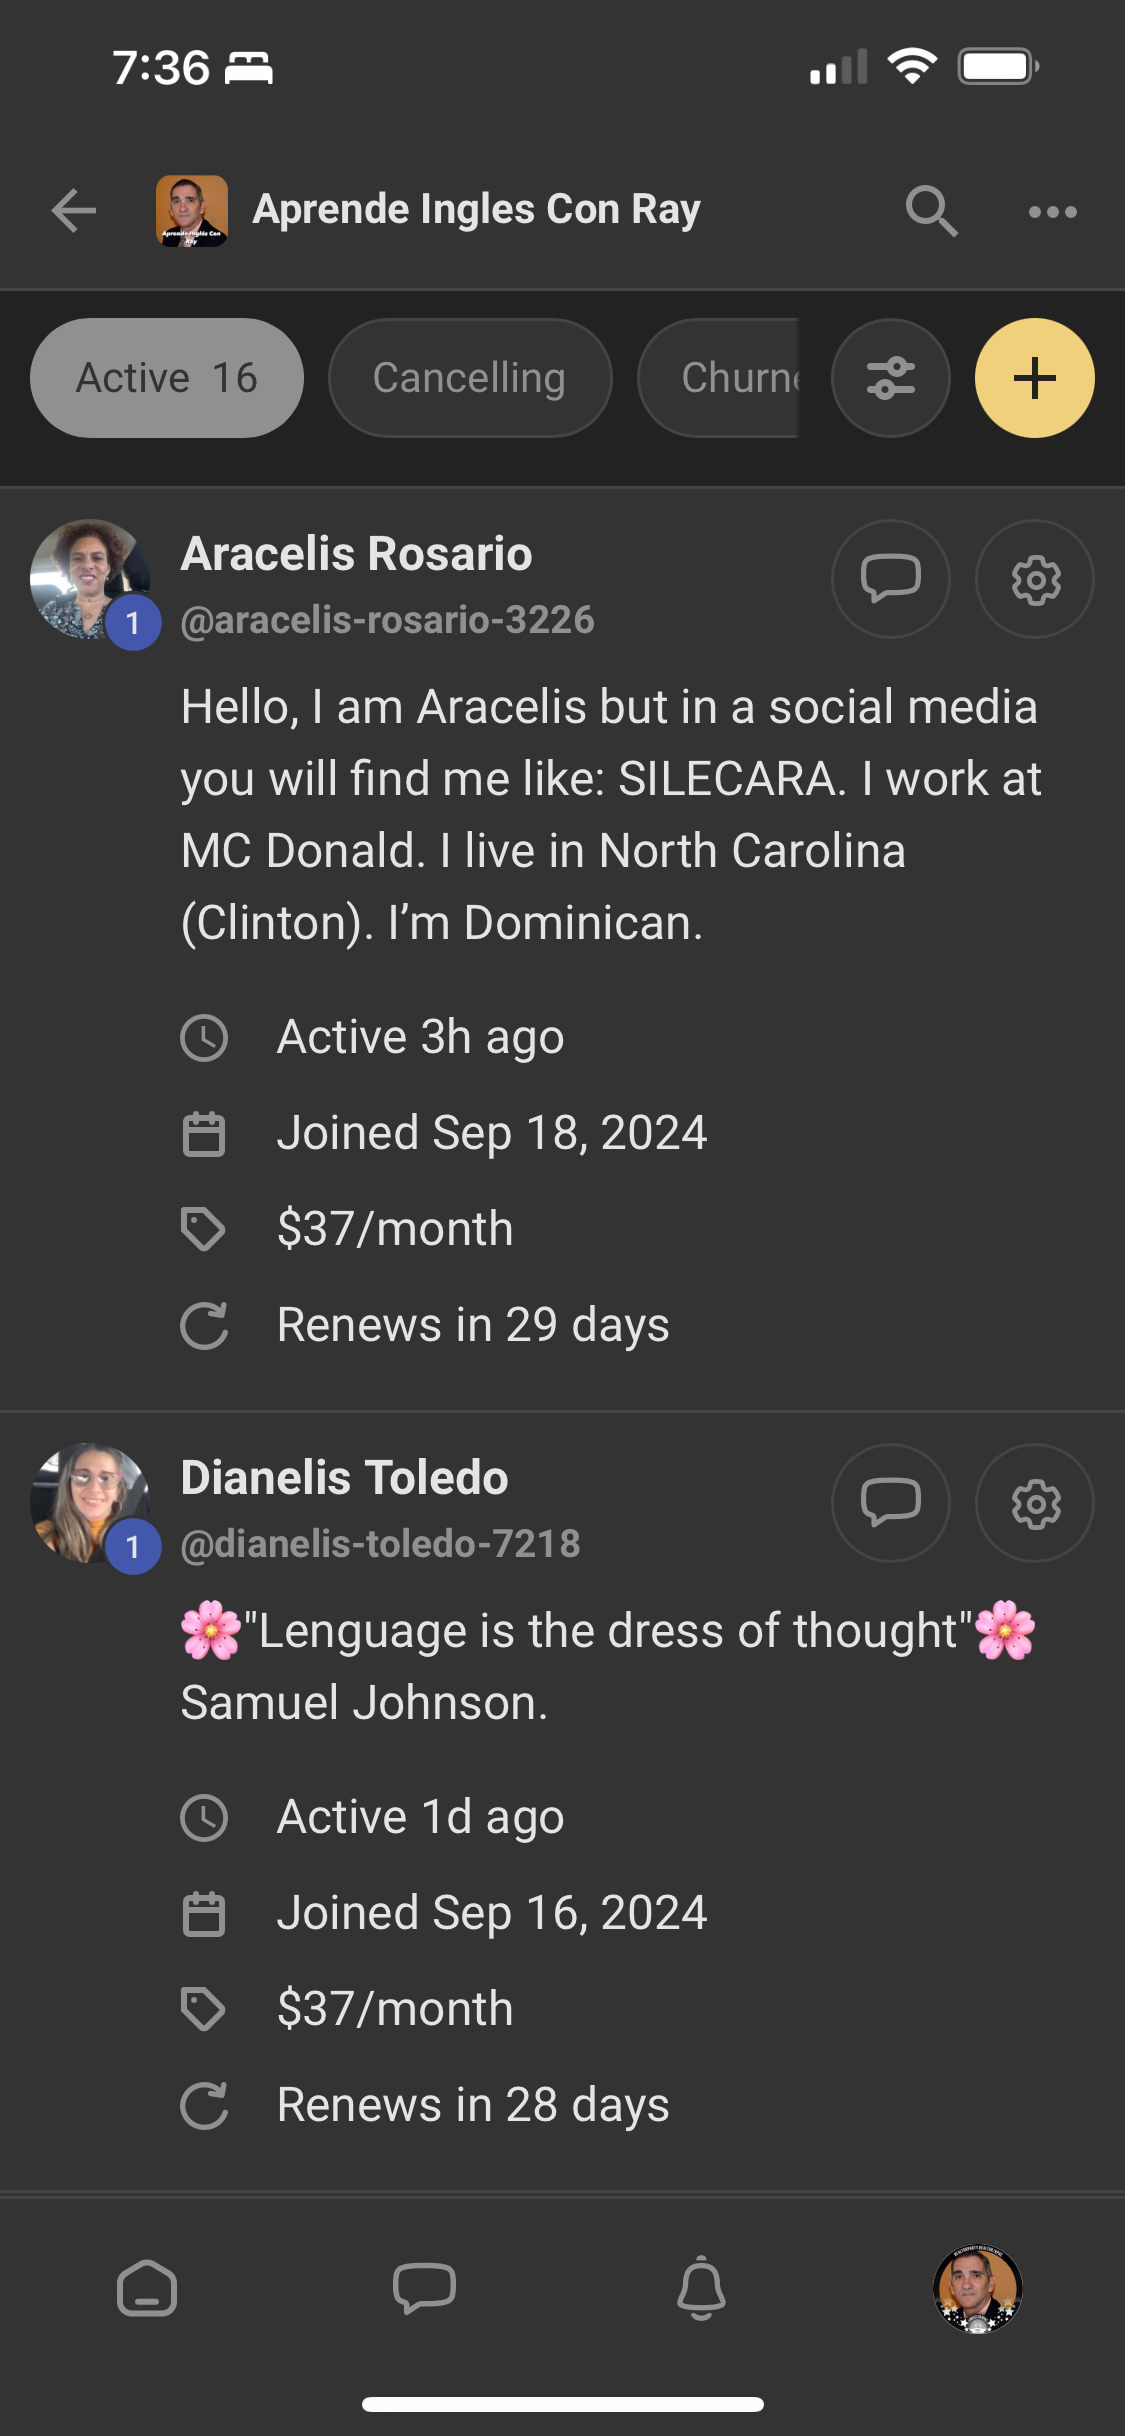Viewport: 1125px width, 2436px height.
Task: Message Aracelis Rosario via chat icon
Action: click(x=890, y=579)
